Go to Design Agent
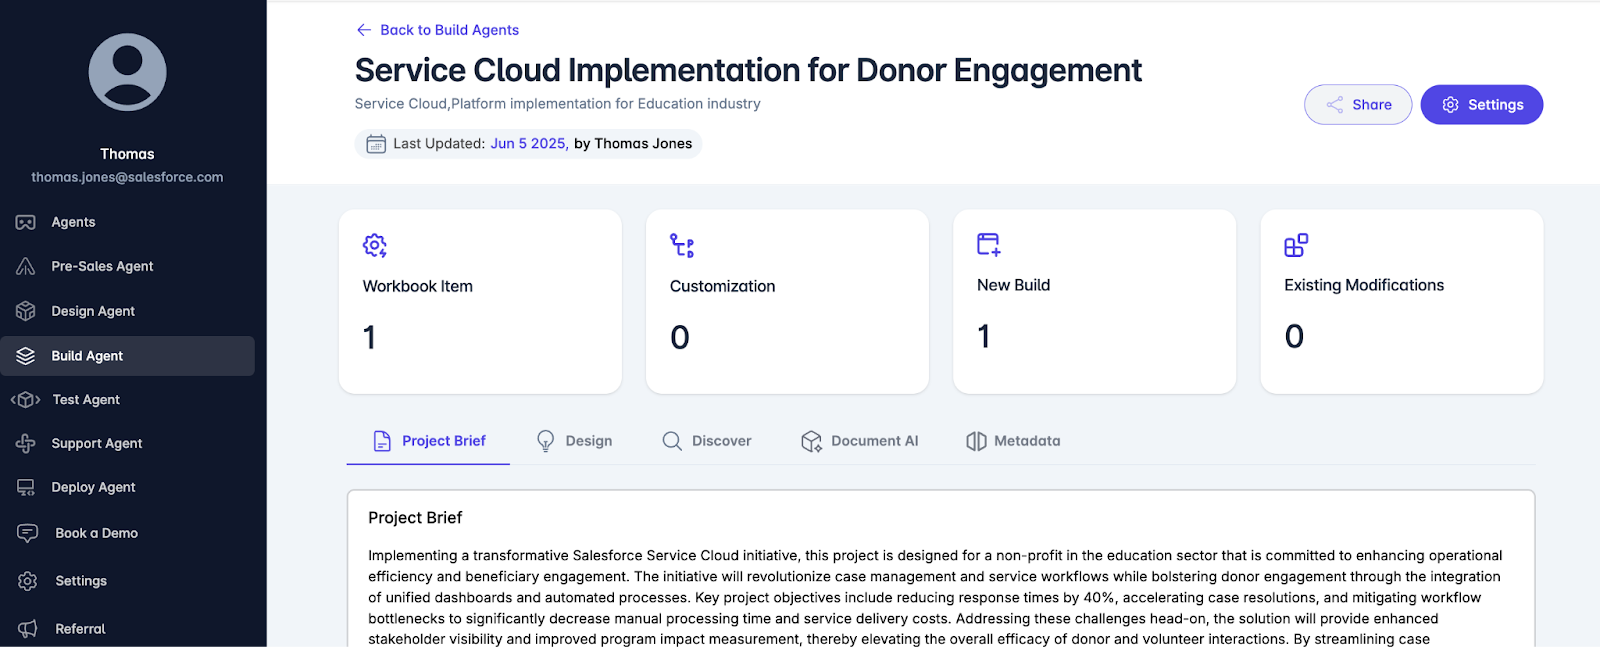 pos(127,311)
